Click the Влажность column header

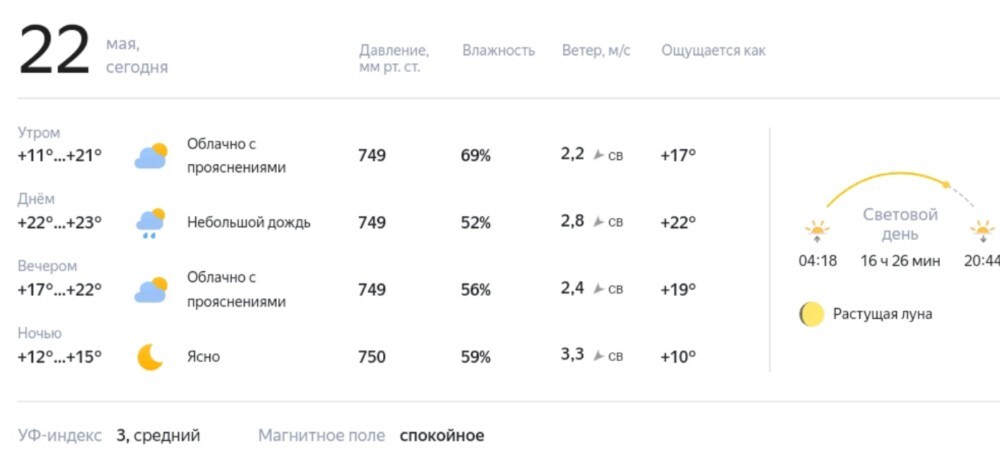pos(499,50)
